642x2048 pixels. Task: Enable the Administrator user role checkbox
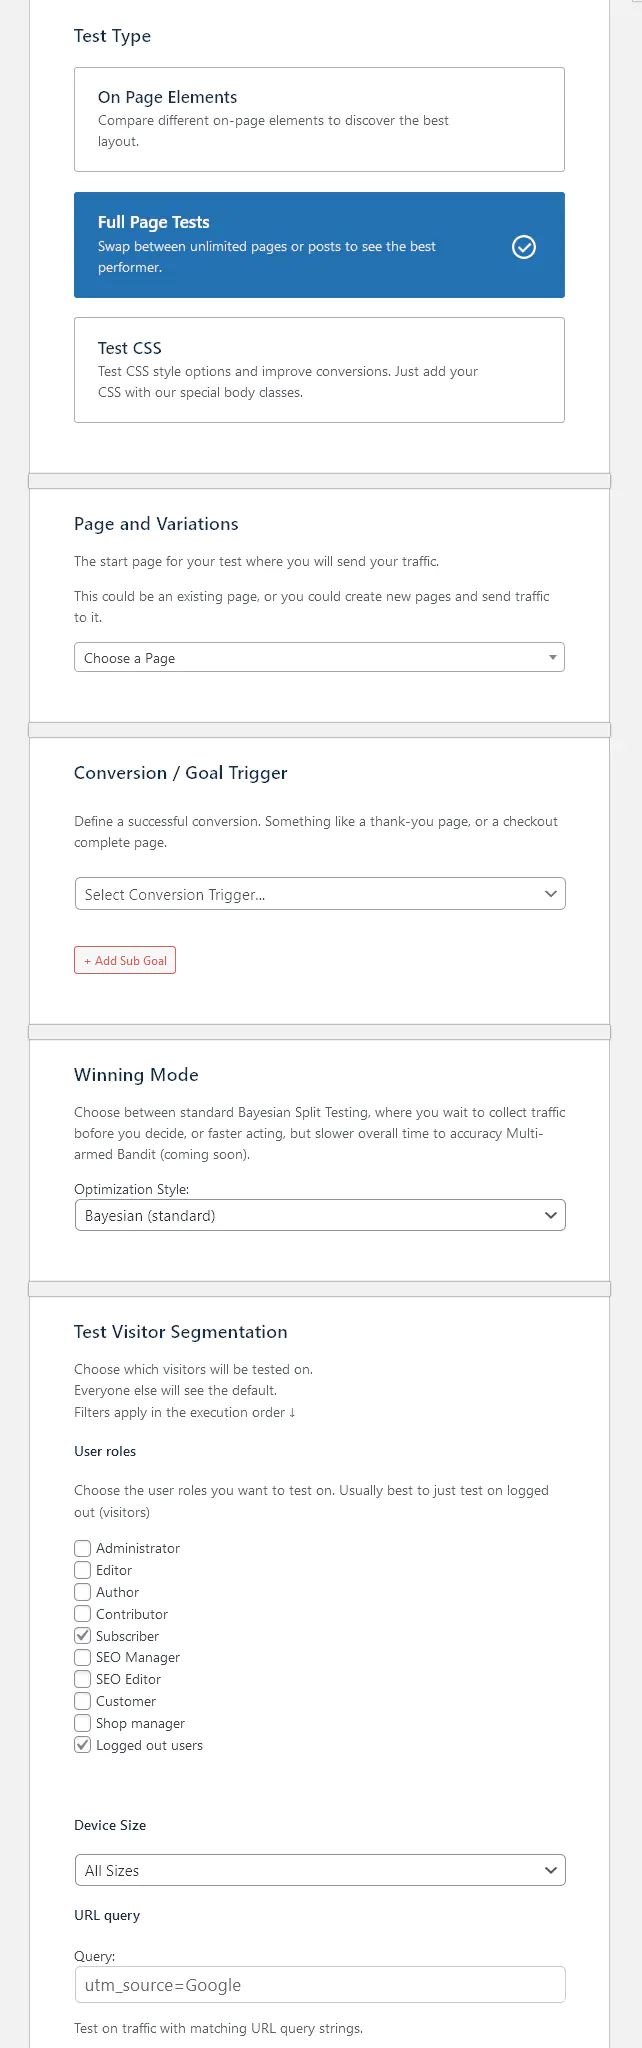point(83,1548)
